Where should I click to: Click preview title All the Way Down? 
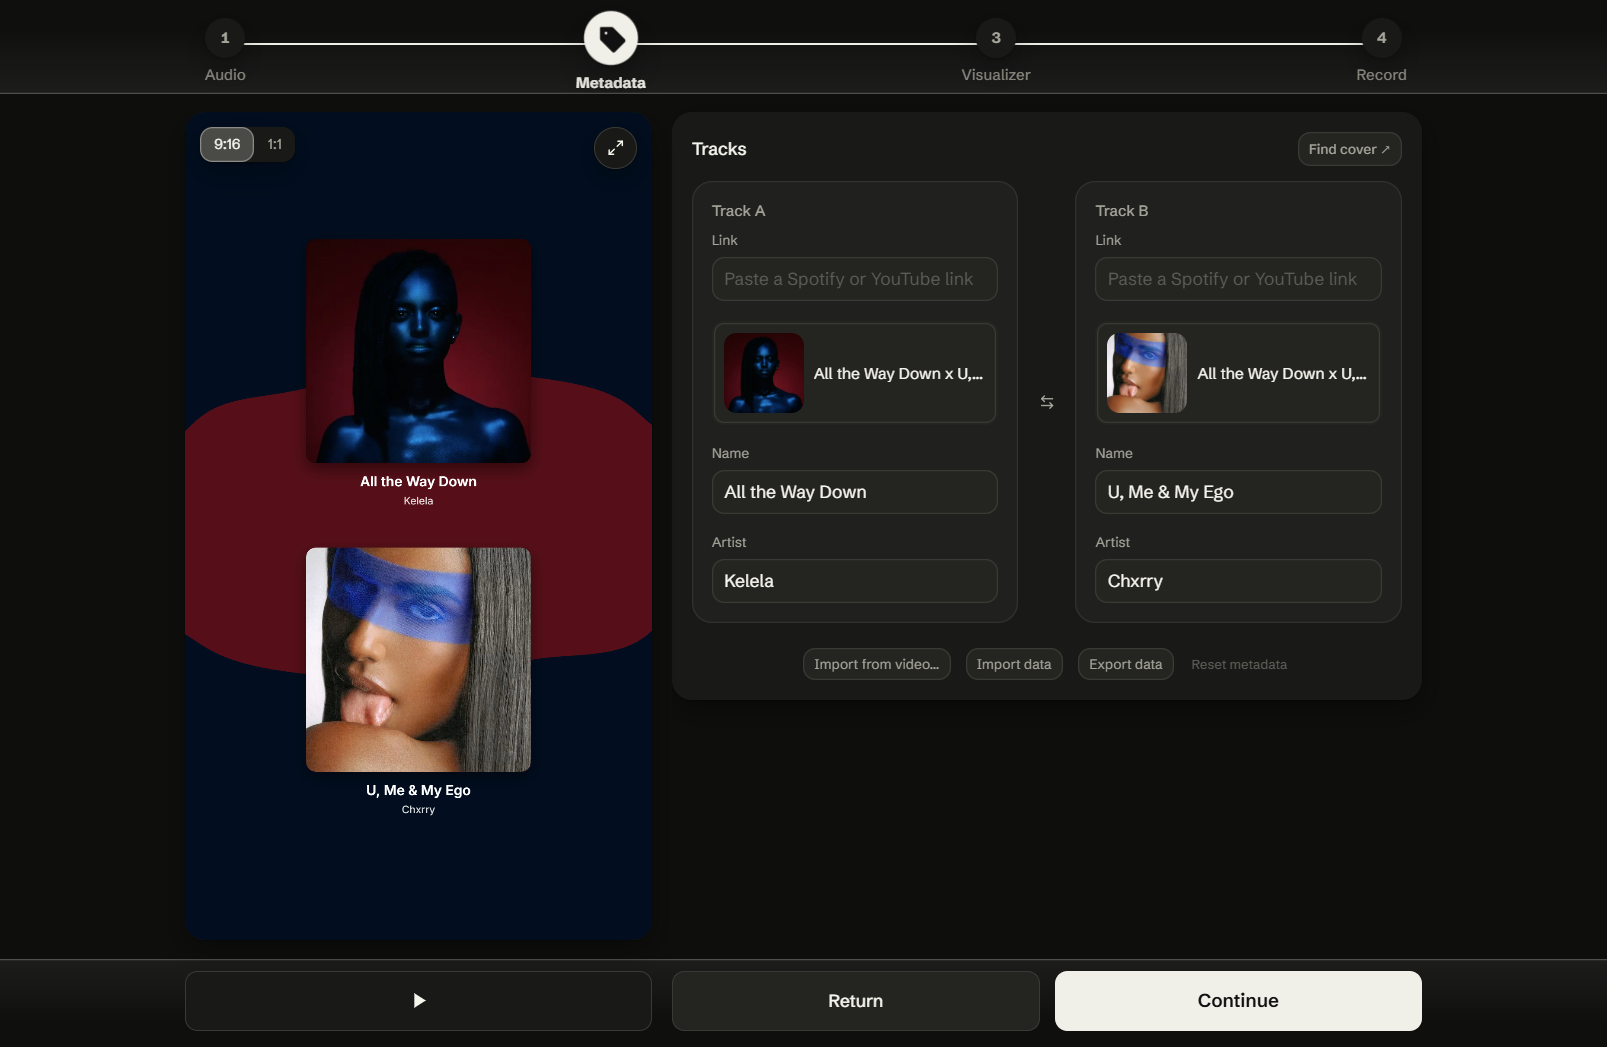pos(418,481)
